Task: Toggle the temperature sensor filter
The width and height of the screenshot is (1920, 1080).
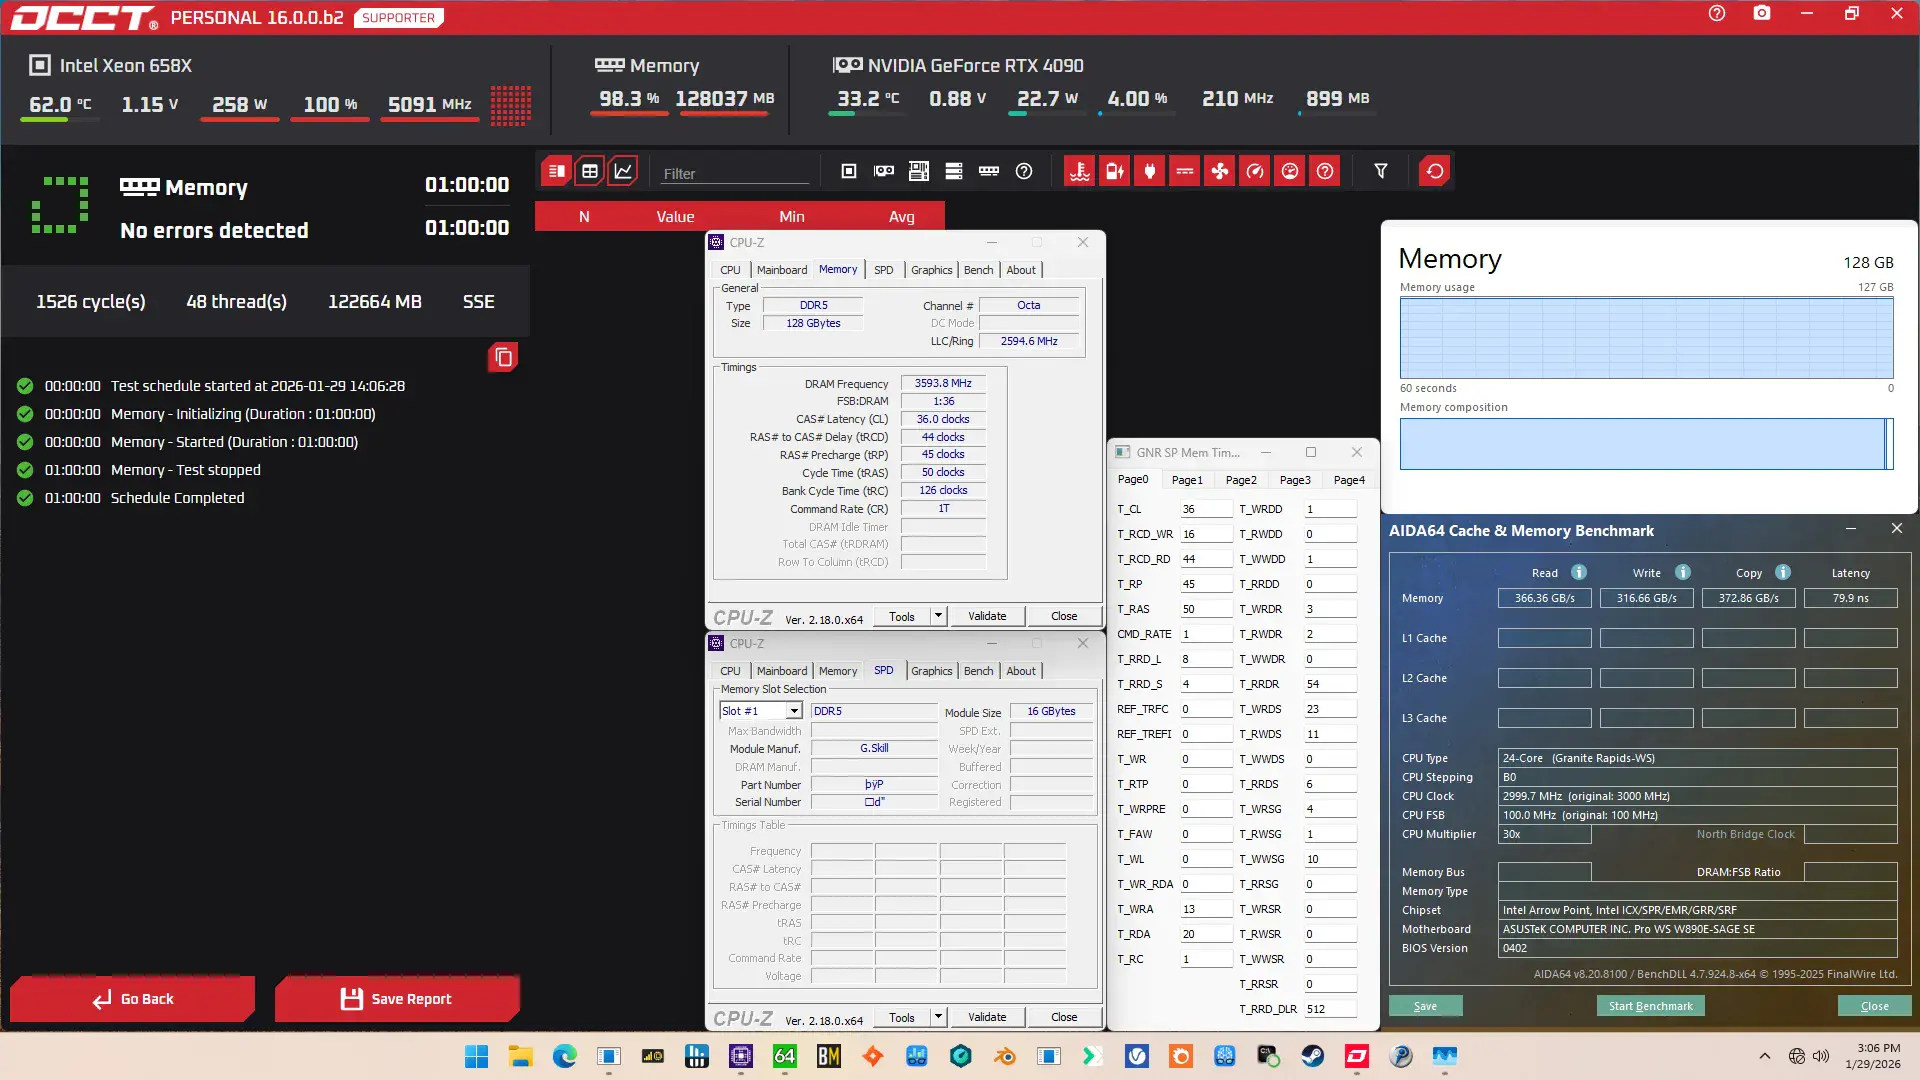Action: point(1079,171)
